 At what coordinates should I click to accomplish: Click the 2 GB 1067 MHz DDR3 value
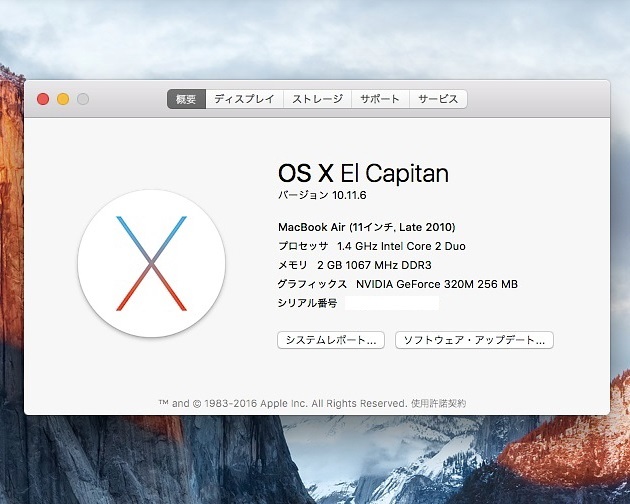click(x=374, y=265)
